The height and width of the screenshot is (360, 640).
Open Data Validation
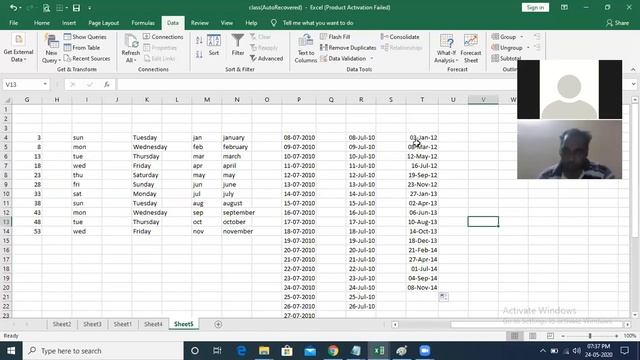[343, 59]
